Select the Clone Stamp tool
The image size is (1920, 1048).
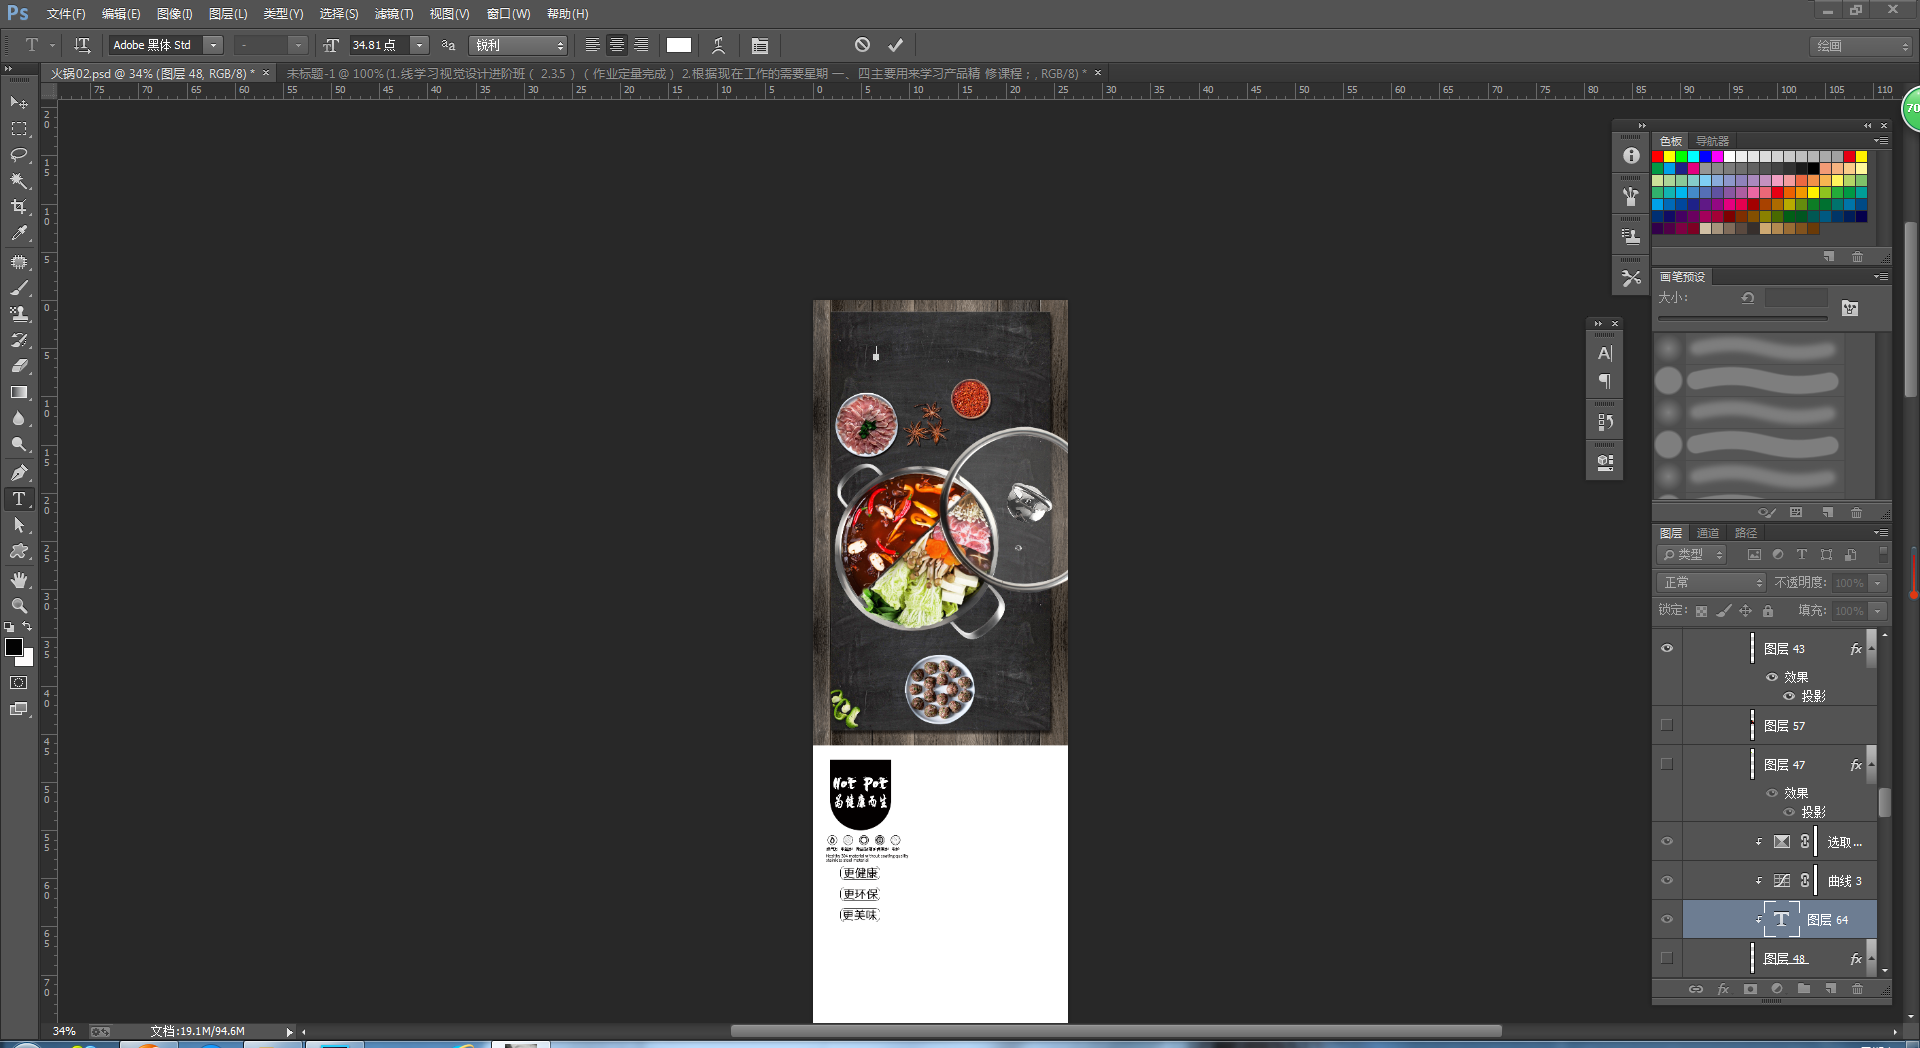tap(19, 314)
